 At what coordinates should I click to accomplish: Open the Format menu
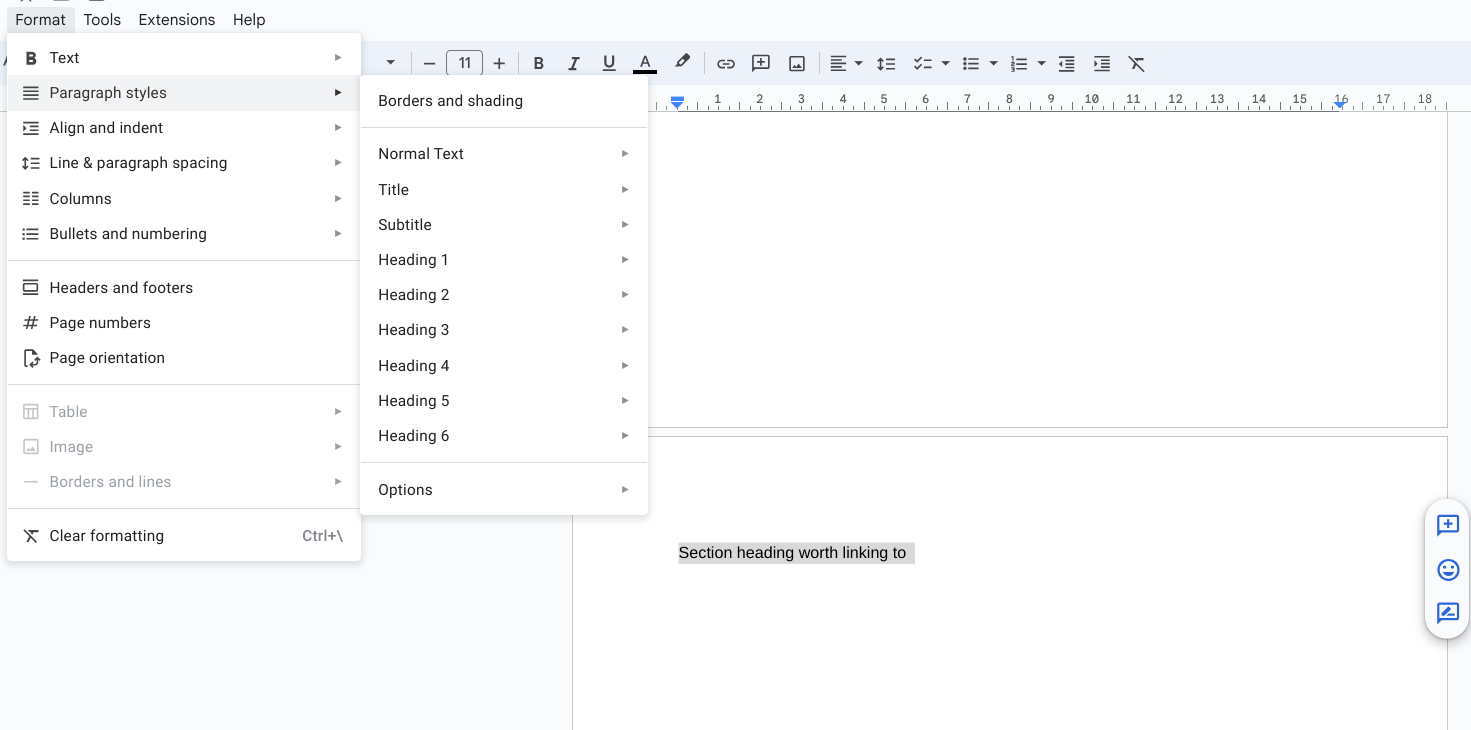pos(40,19)
